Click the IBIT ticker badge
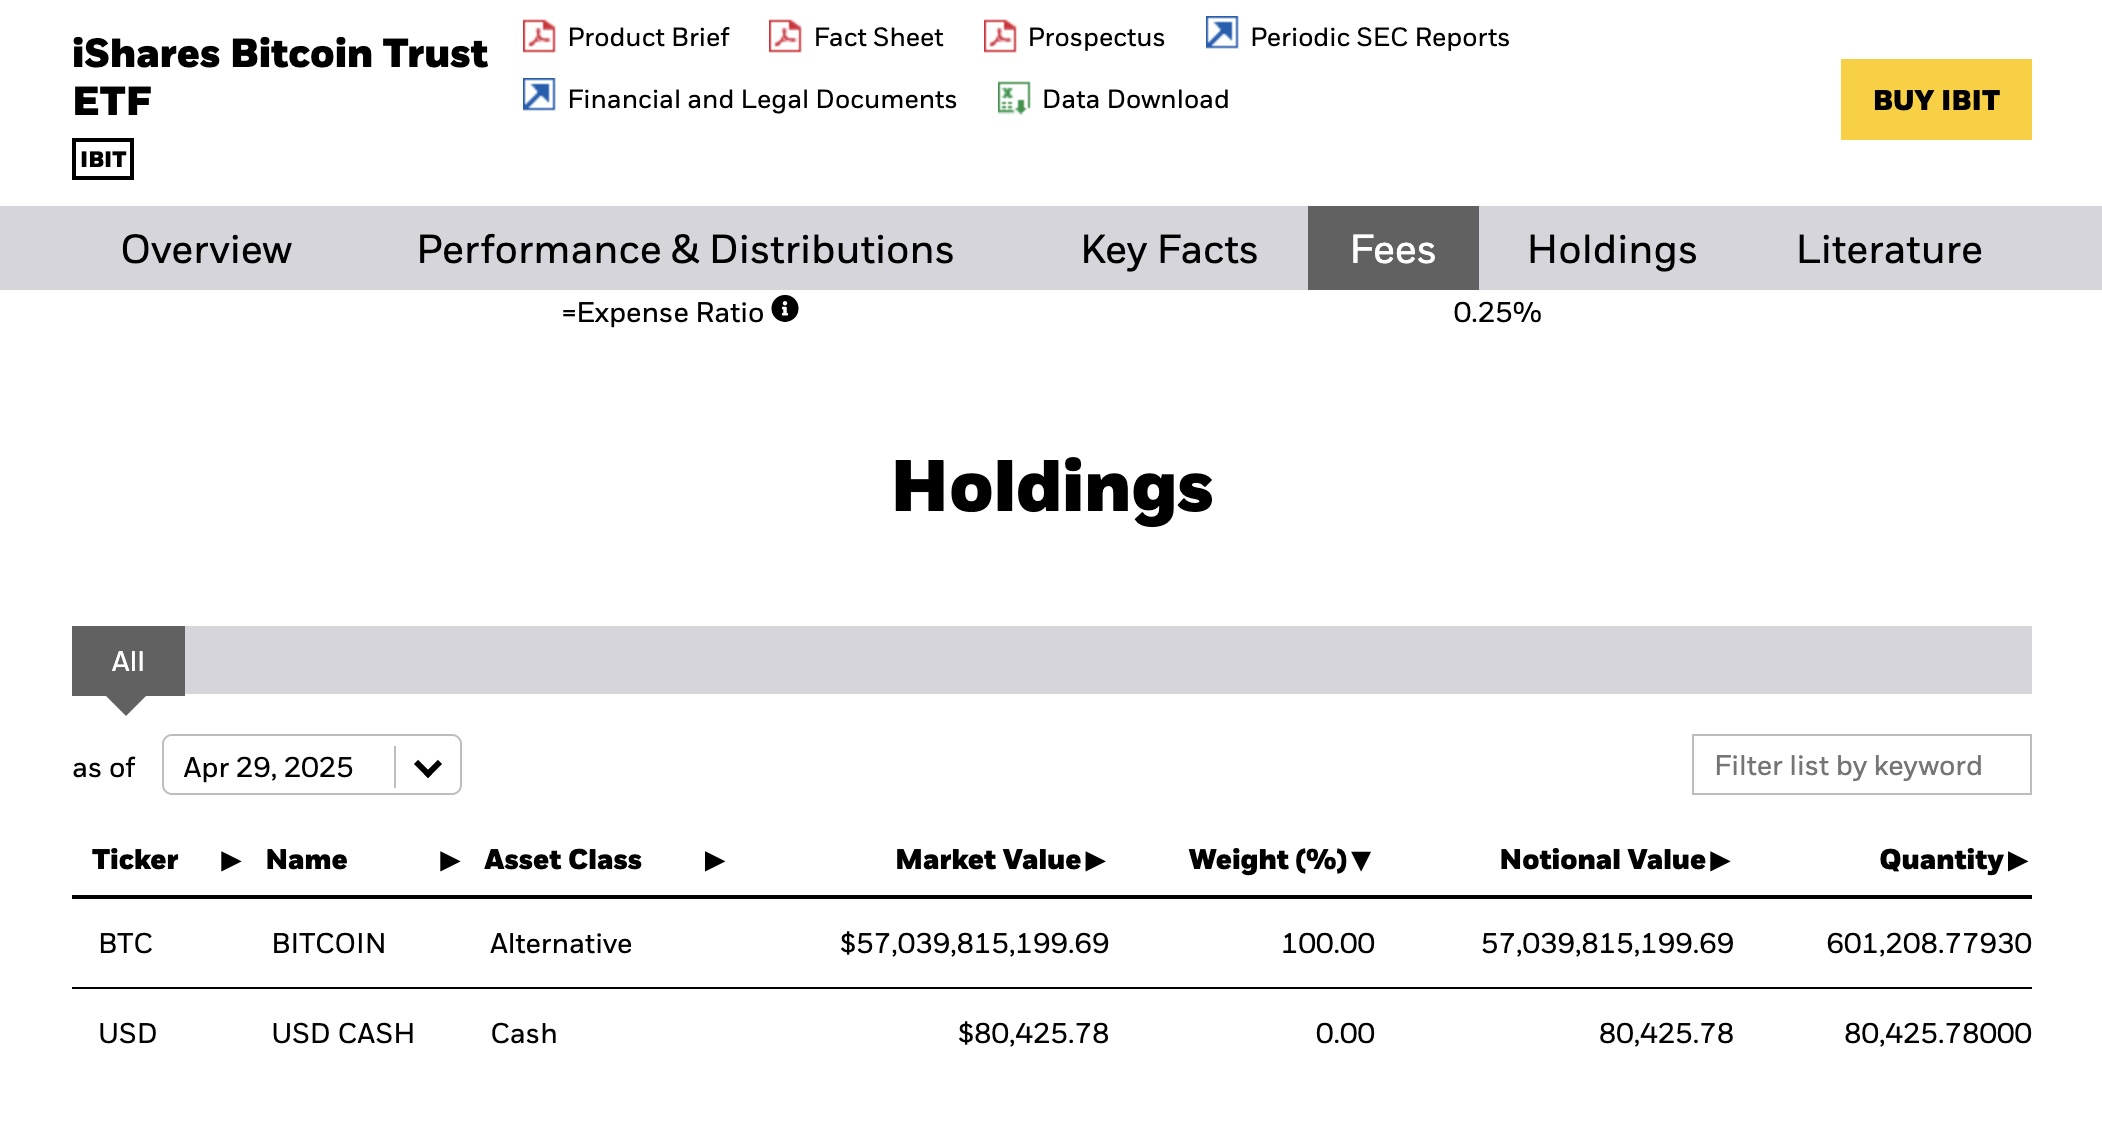 pyautogui.click(x=103, y=159)
